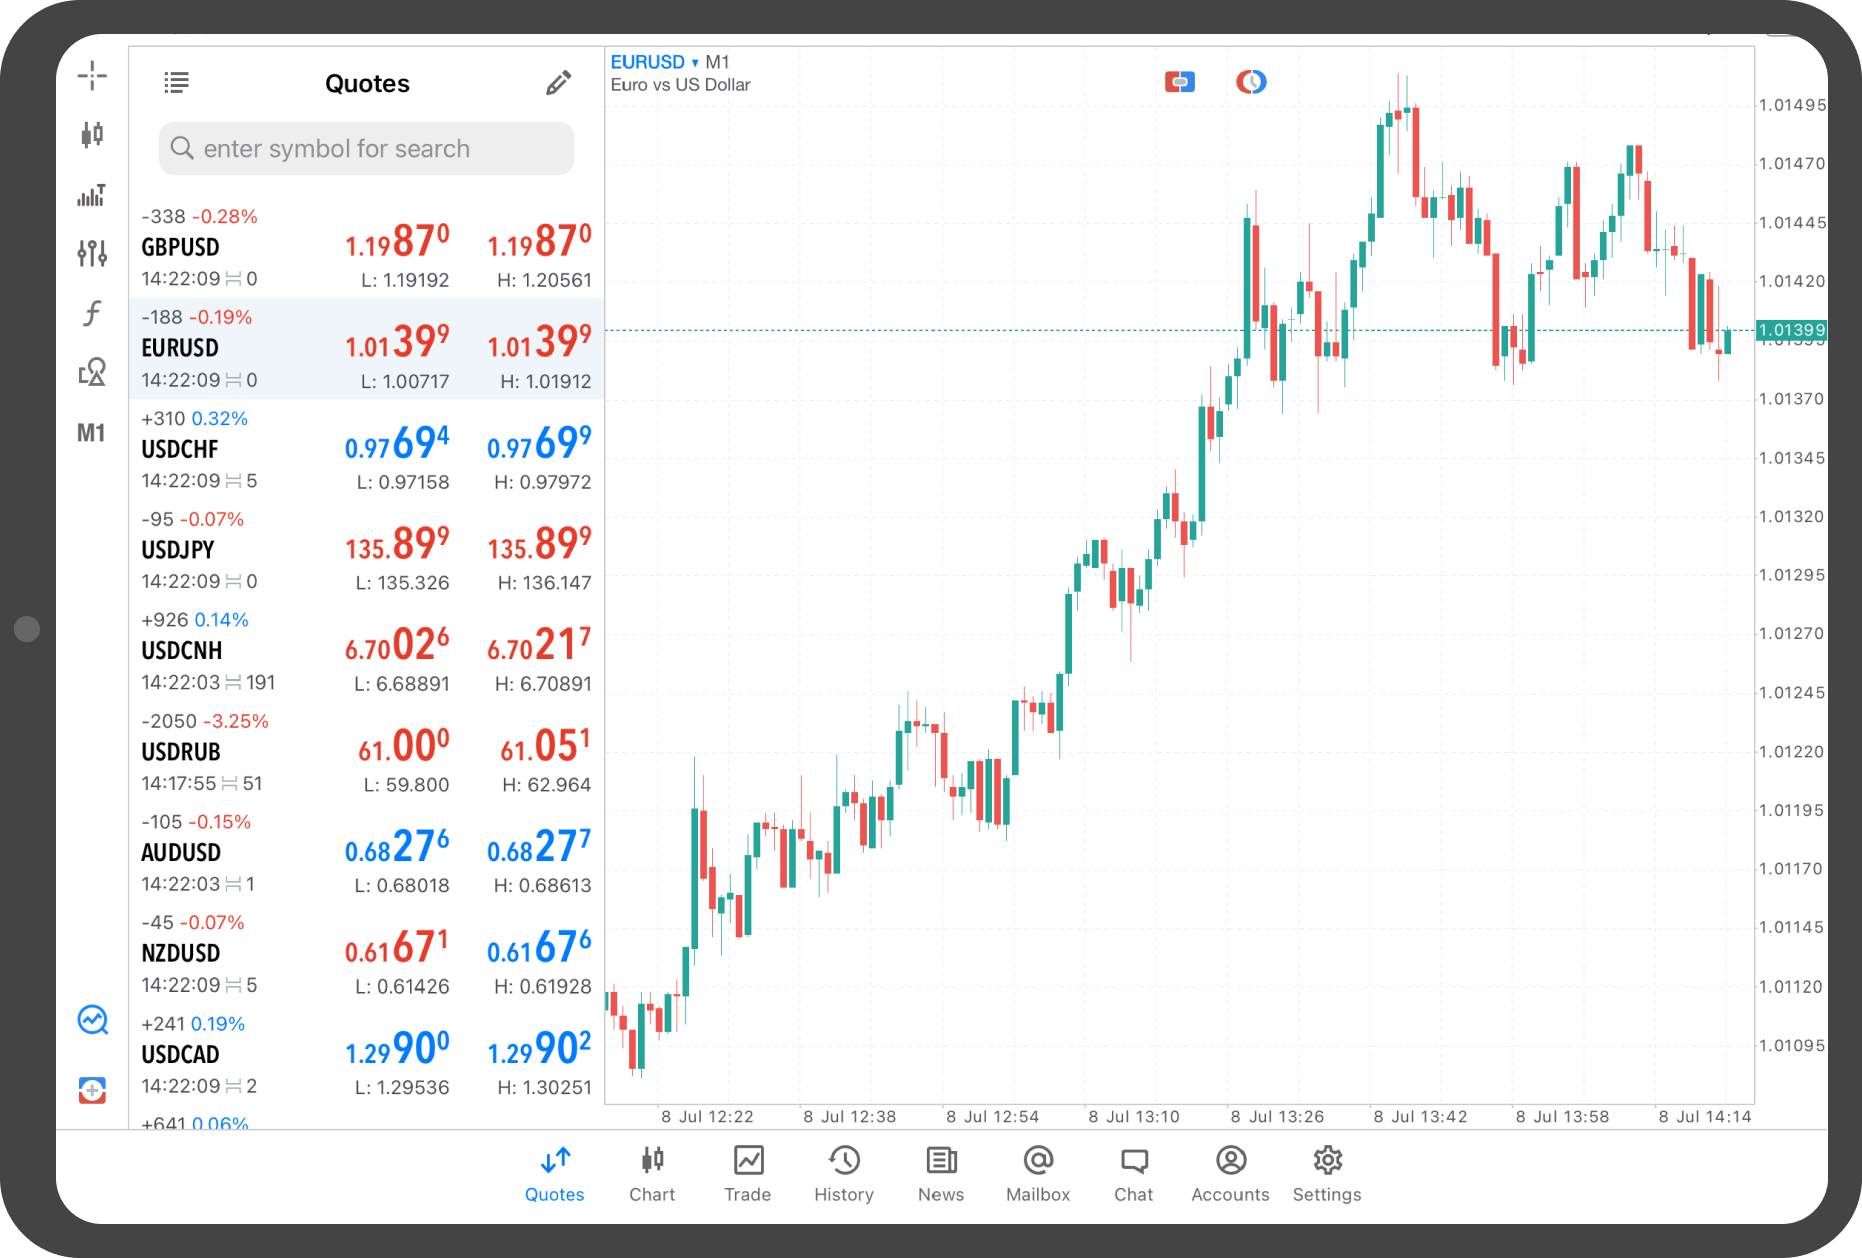Open the indicators function icon
Viewport: 1862px width, 1258px height.
tap(92, 313)
